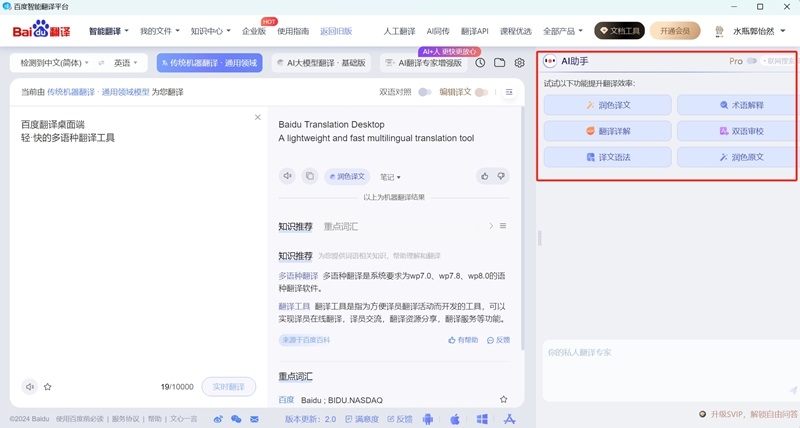Viewport: 800px width, 428px height.
Task: Click the AI panel divider handle
Action: tap(540, 238)
